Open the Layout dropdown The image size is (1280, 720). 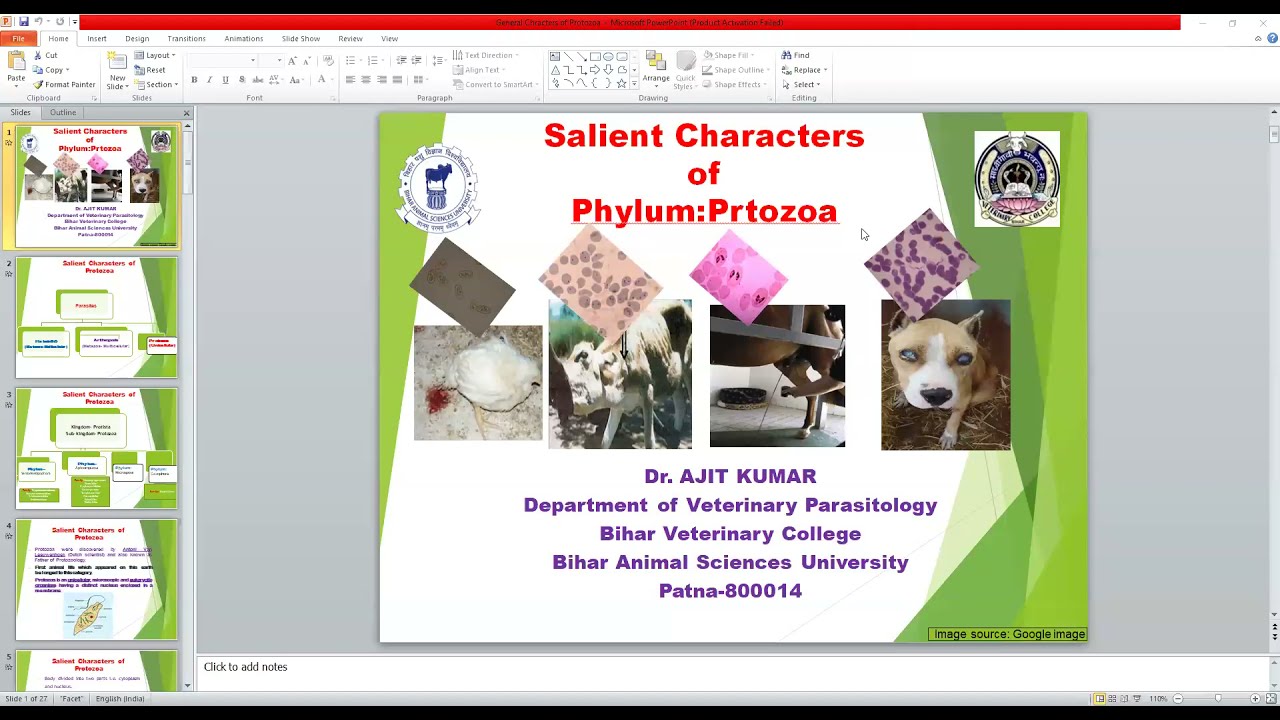click(x=155, y=55)
